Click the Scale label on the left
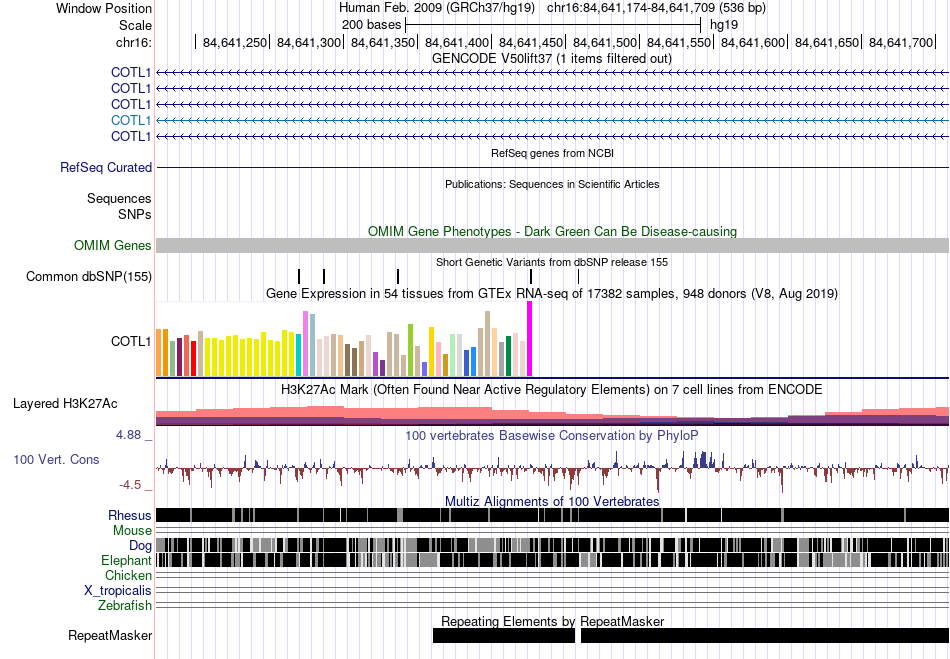This screenshot has height=659, width=950. coord(135,25)
